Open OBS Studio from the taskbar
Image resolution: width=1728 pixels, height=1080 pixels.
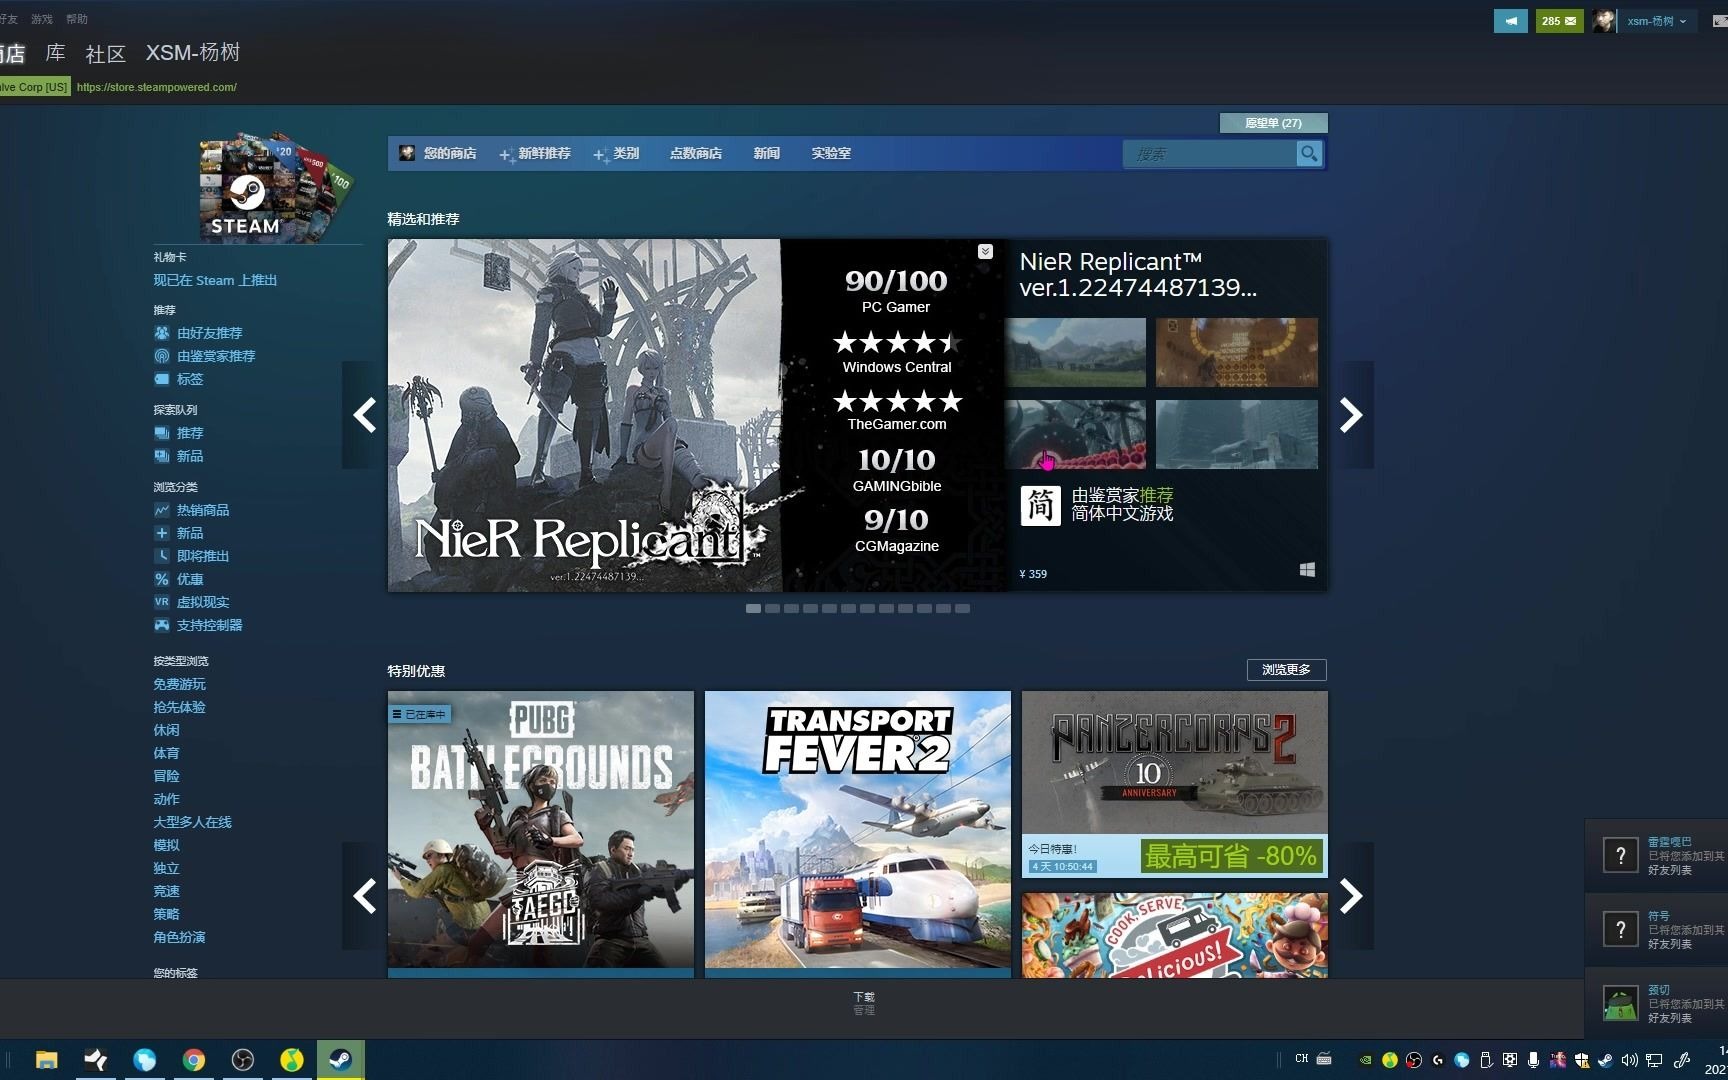pyautogui.click(x=243, y=1060)
